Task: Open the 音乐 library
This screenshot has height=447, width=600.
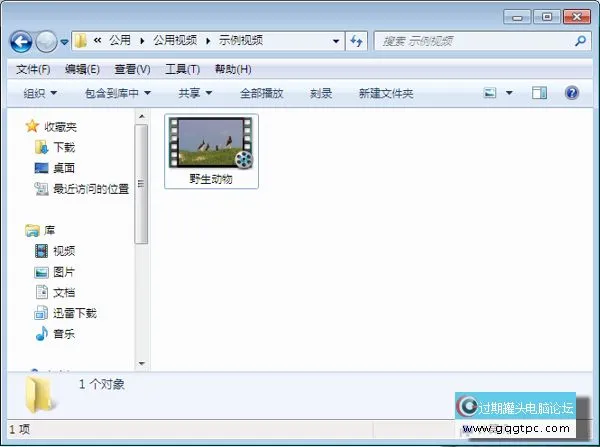Action: [x=55, y=334]
